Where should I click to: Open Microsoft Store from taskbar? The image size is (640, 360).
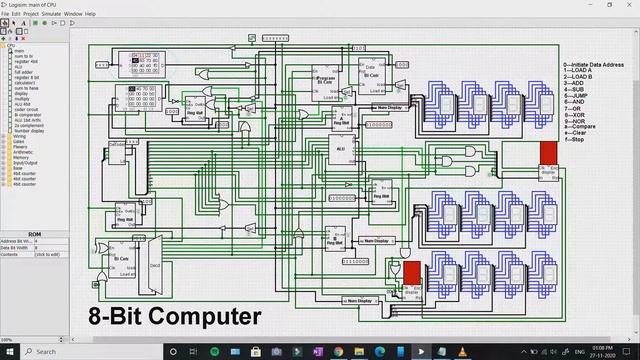coord(256,351)
